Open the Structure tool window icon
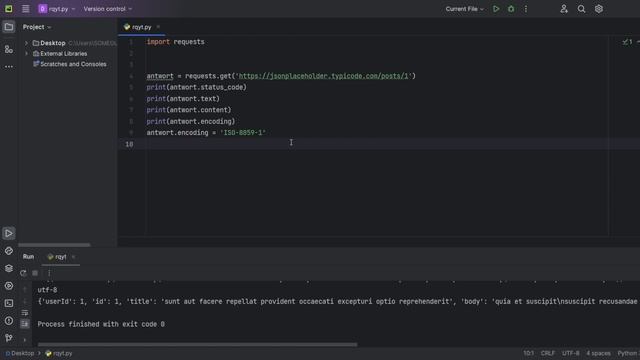 click(9, 49)
